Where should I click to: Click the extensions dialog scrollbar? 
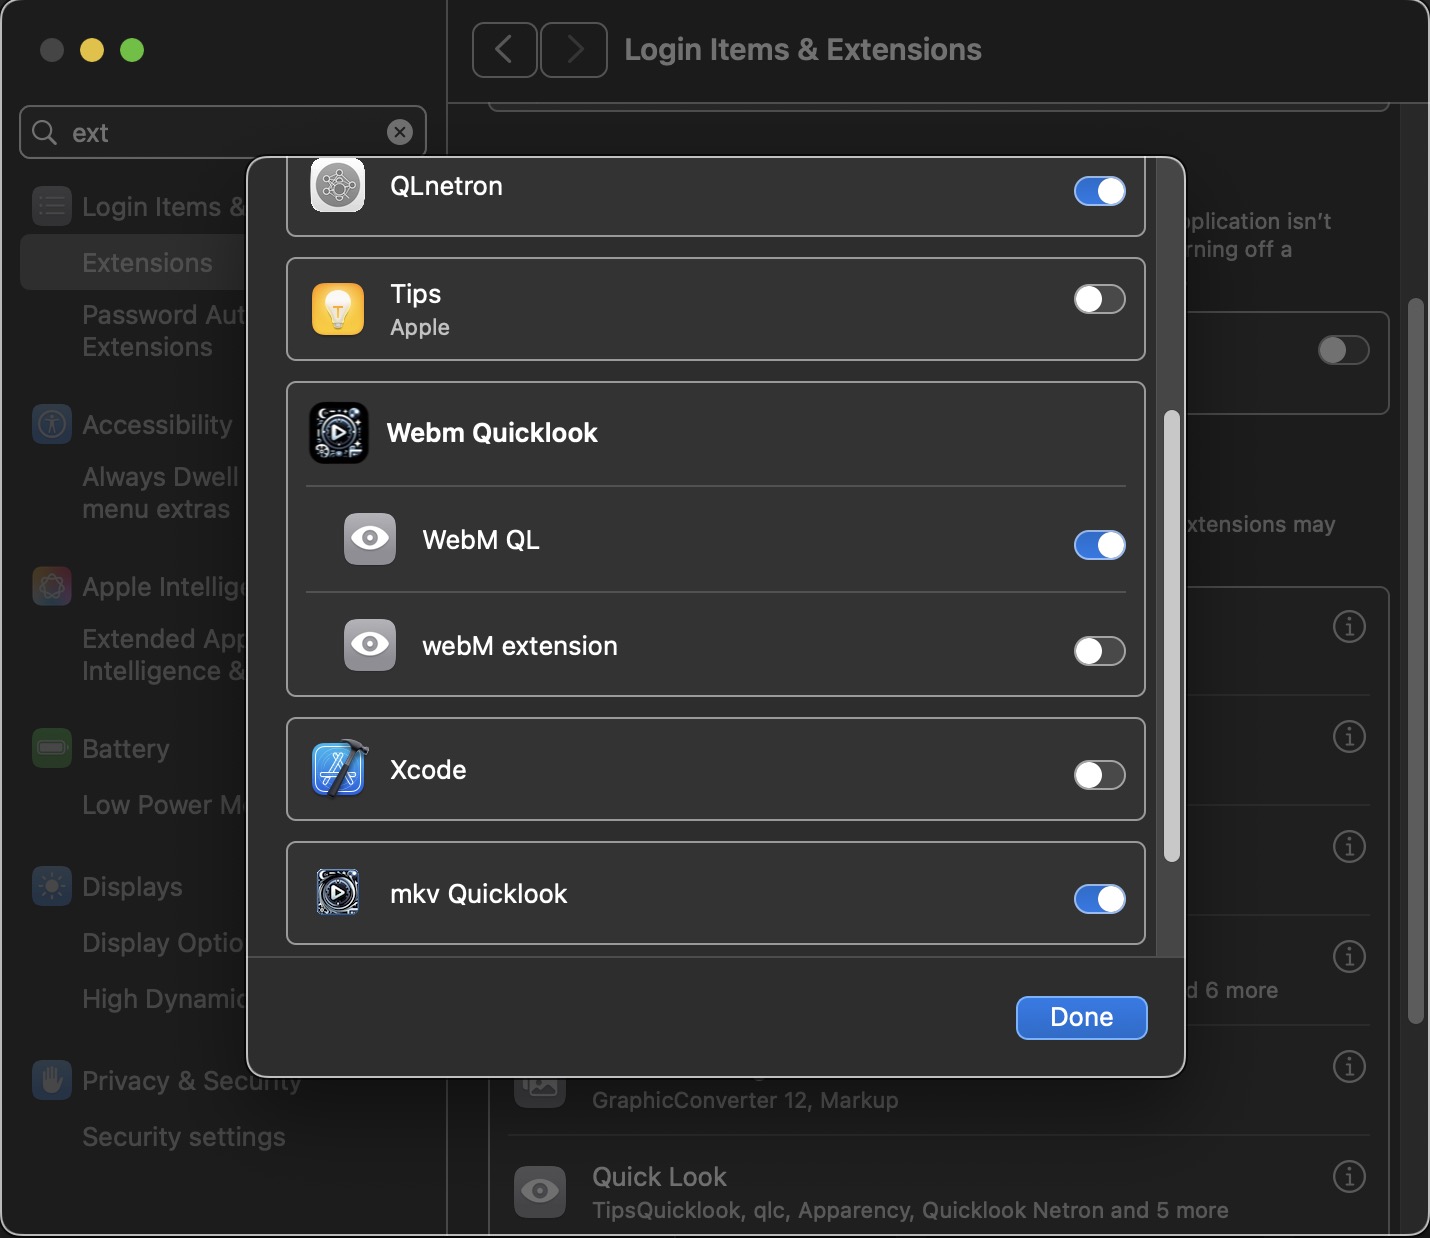[x=1172, y=636]
